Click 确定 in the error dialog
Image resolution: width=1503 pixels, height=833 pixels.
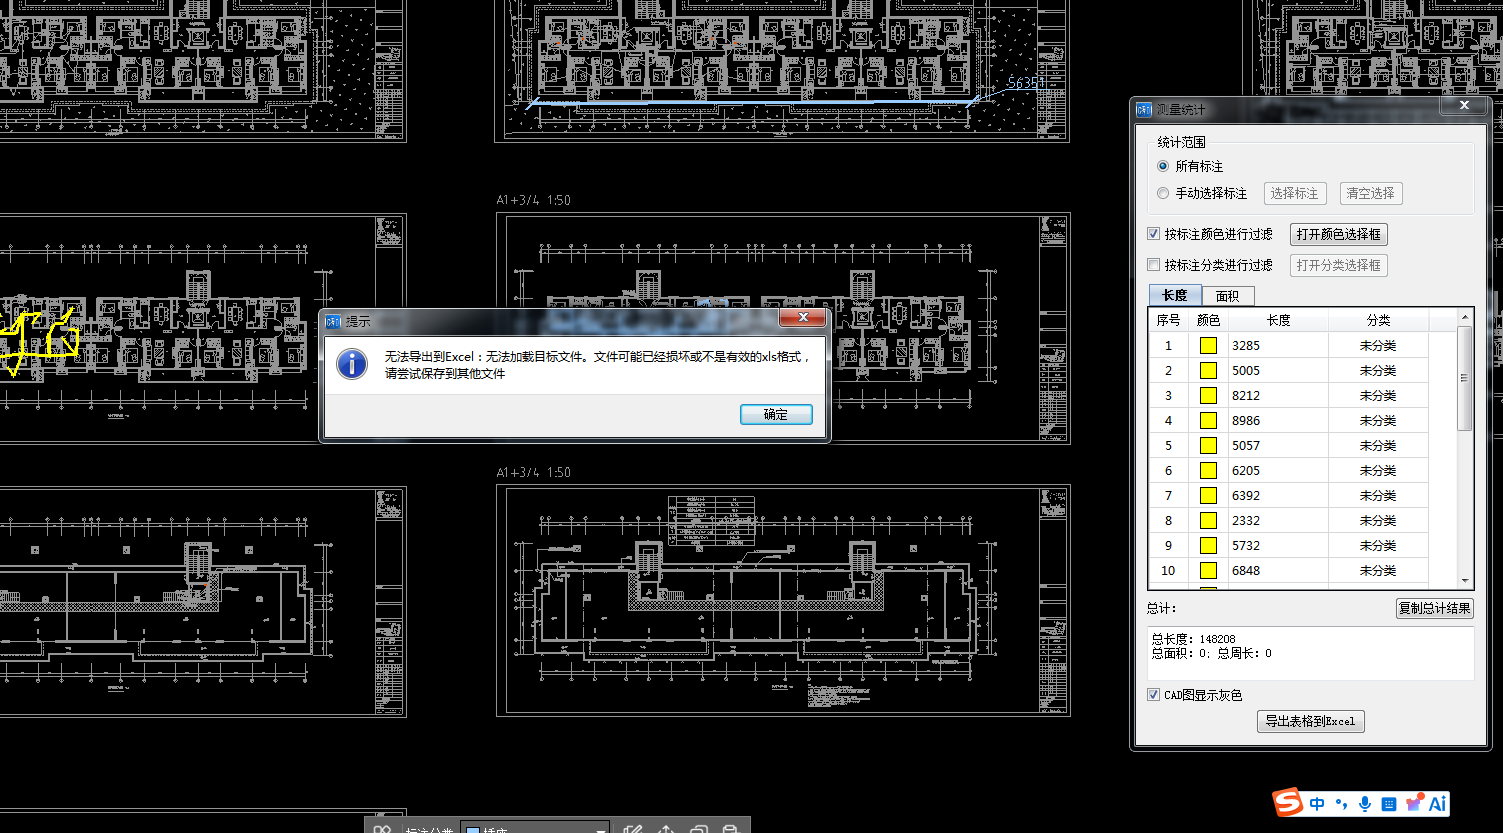775,414
